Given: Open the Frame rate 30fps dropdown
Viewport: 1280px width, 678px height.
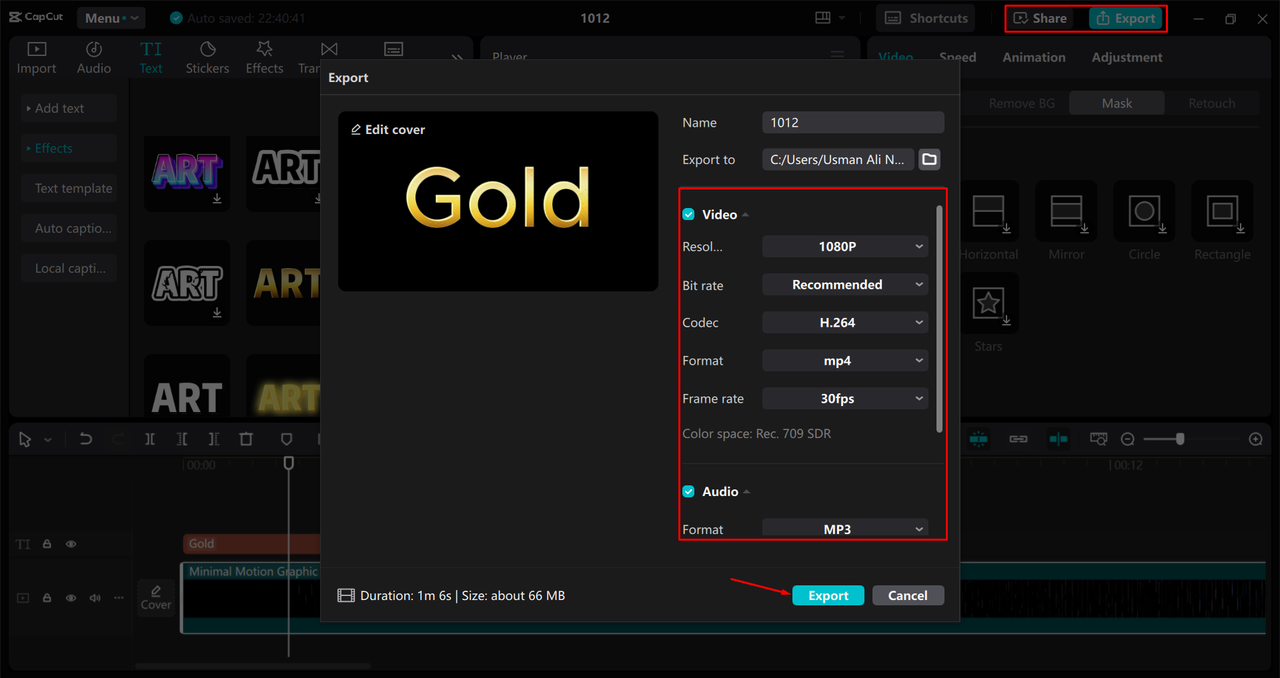Looking at the screenshot, I should click(845, 399).
